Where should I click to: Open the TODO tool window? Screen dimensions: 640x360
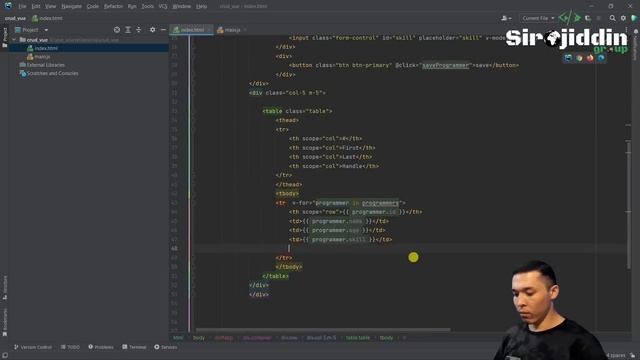coord(70,347)
